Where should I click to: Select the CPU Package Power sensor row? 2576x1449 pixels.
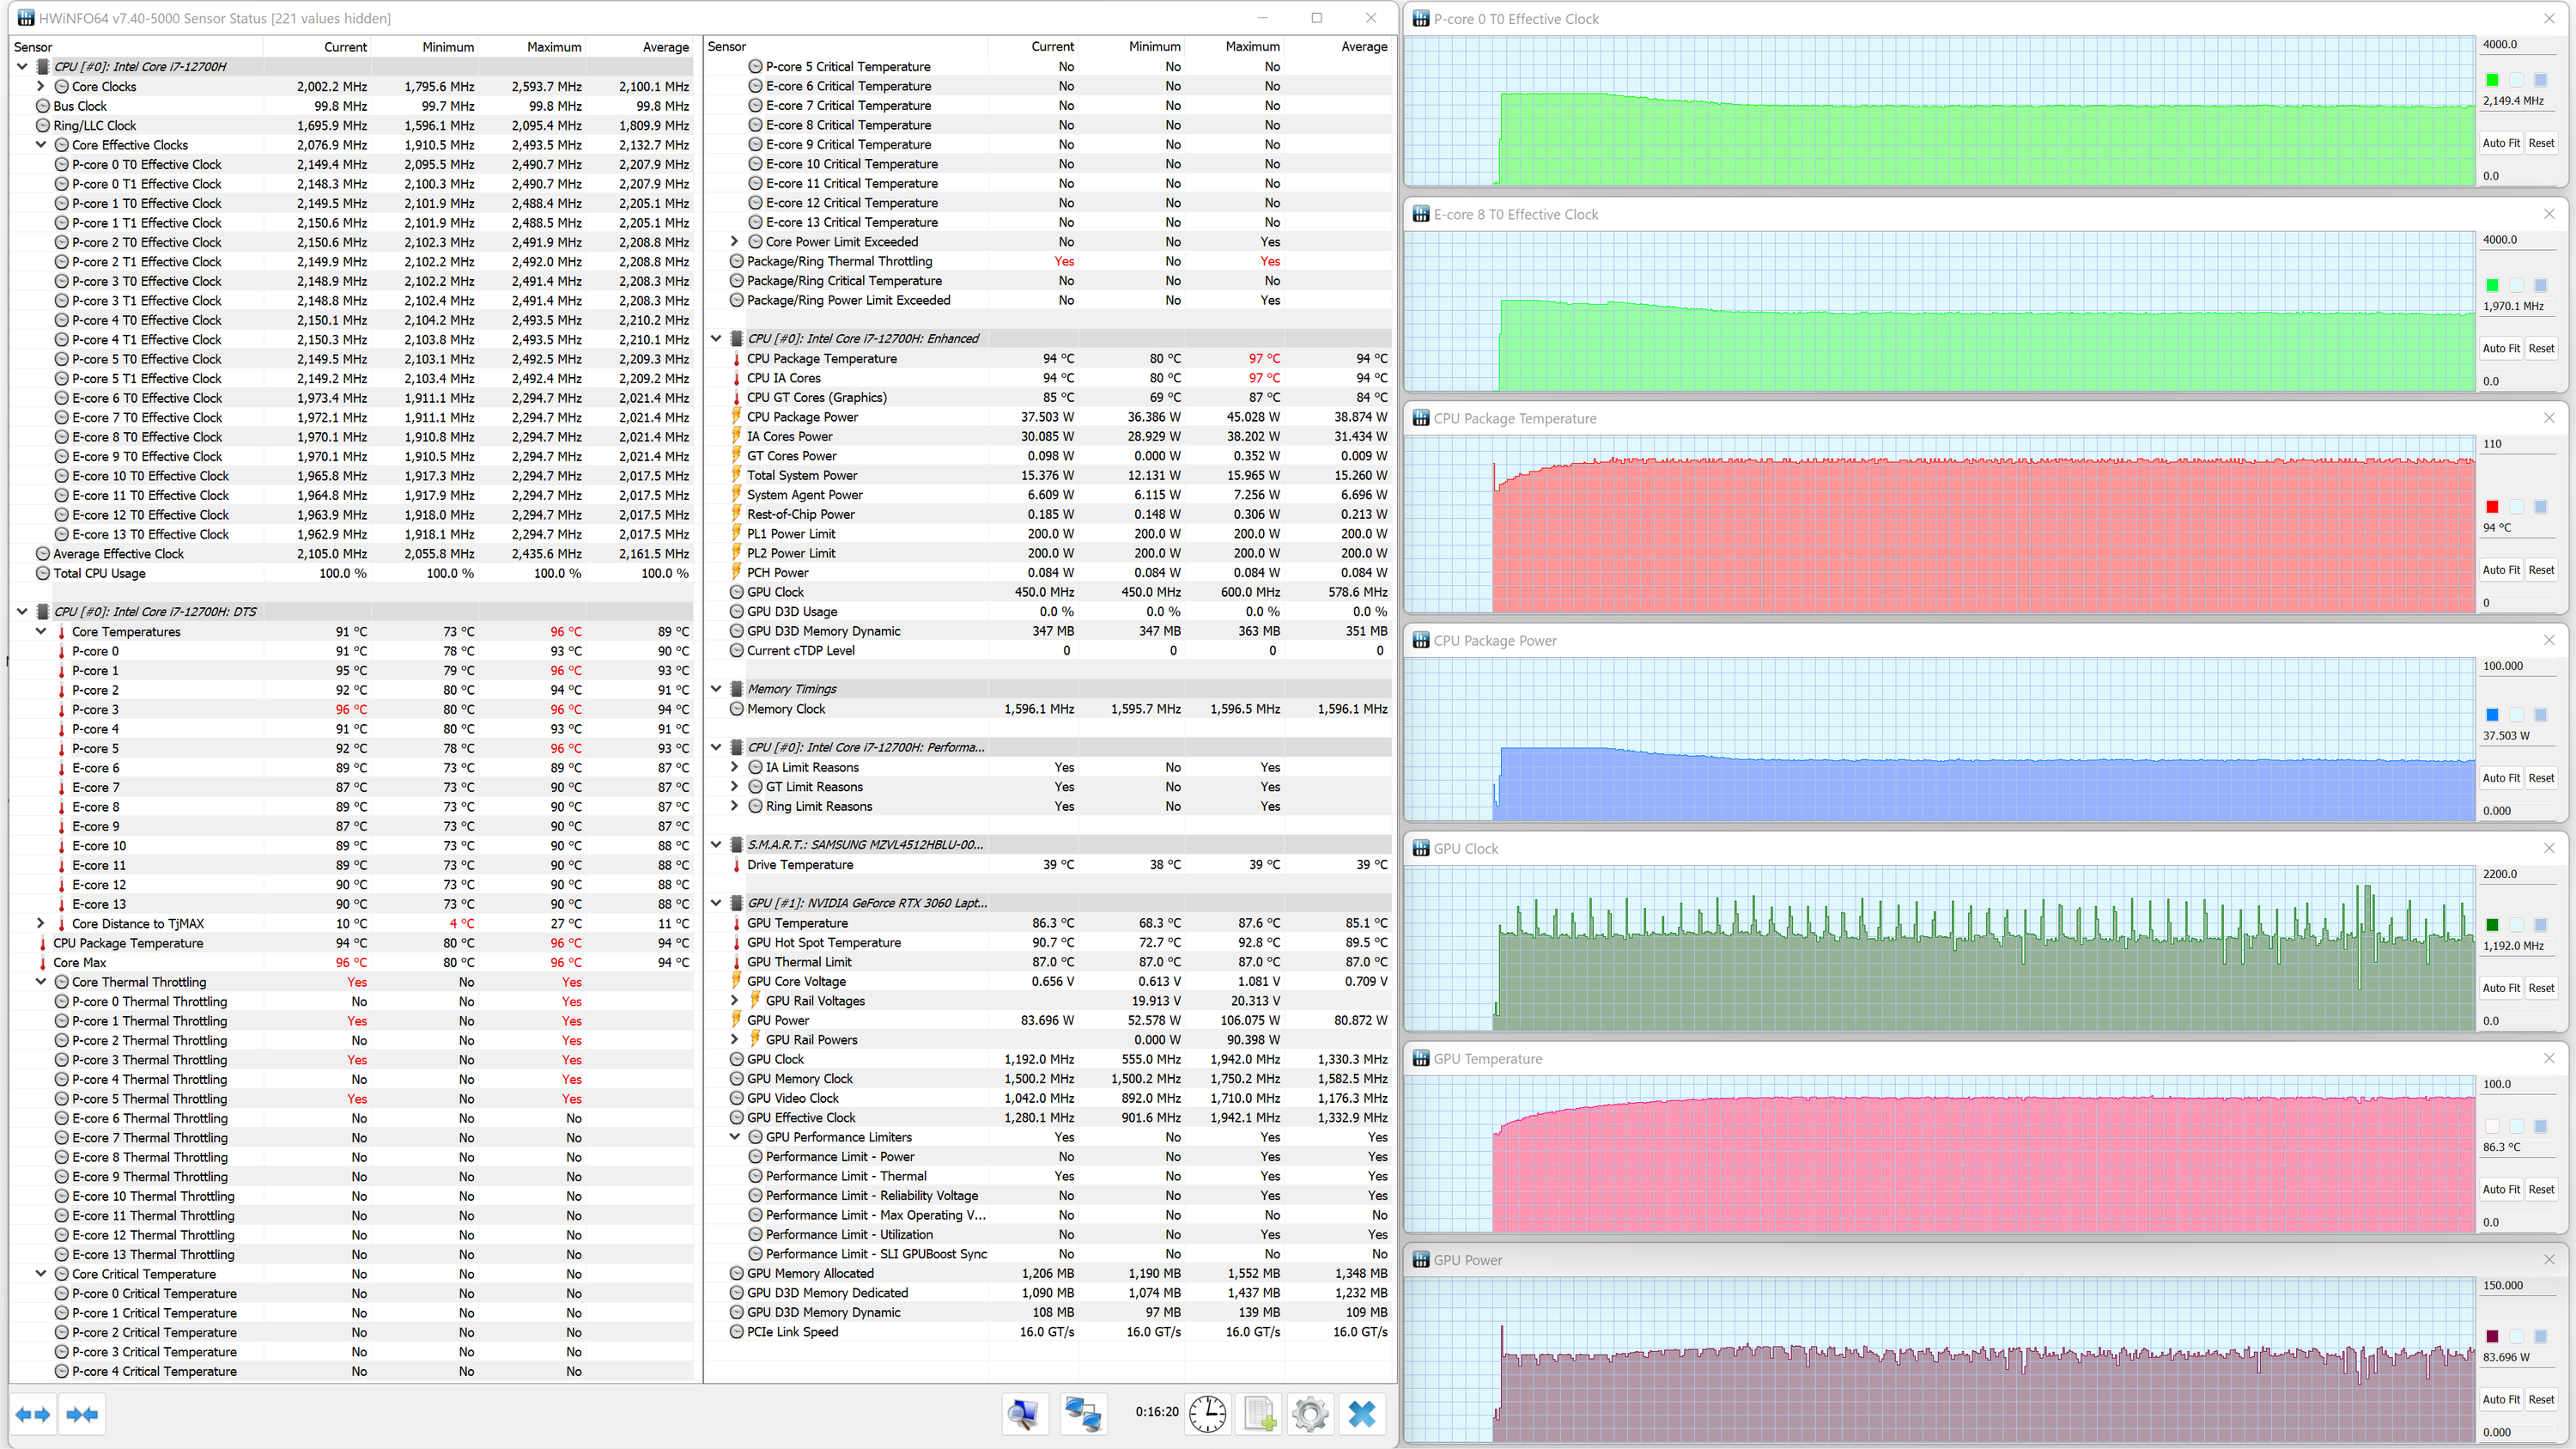(802, 417)
